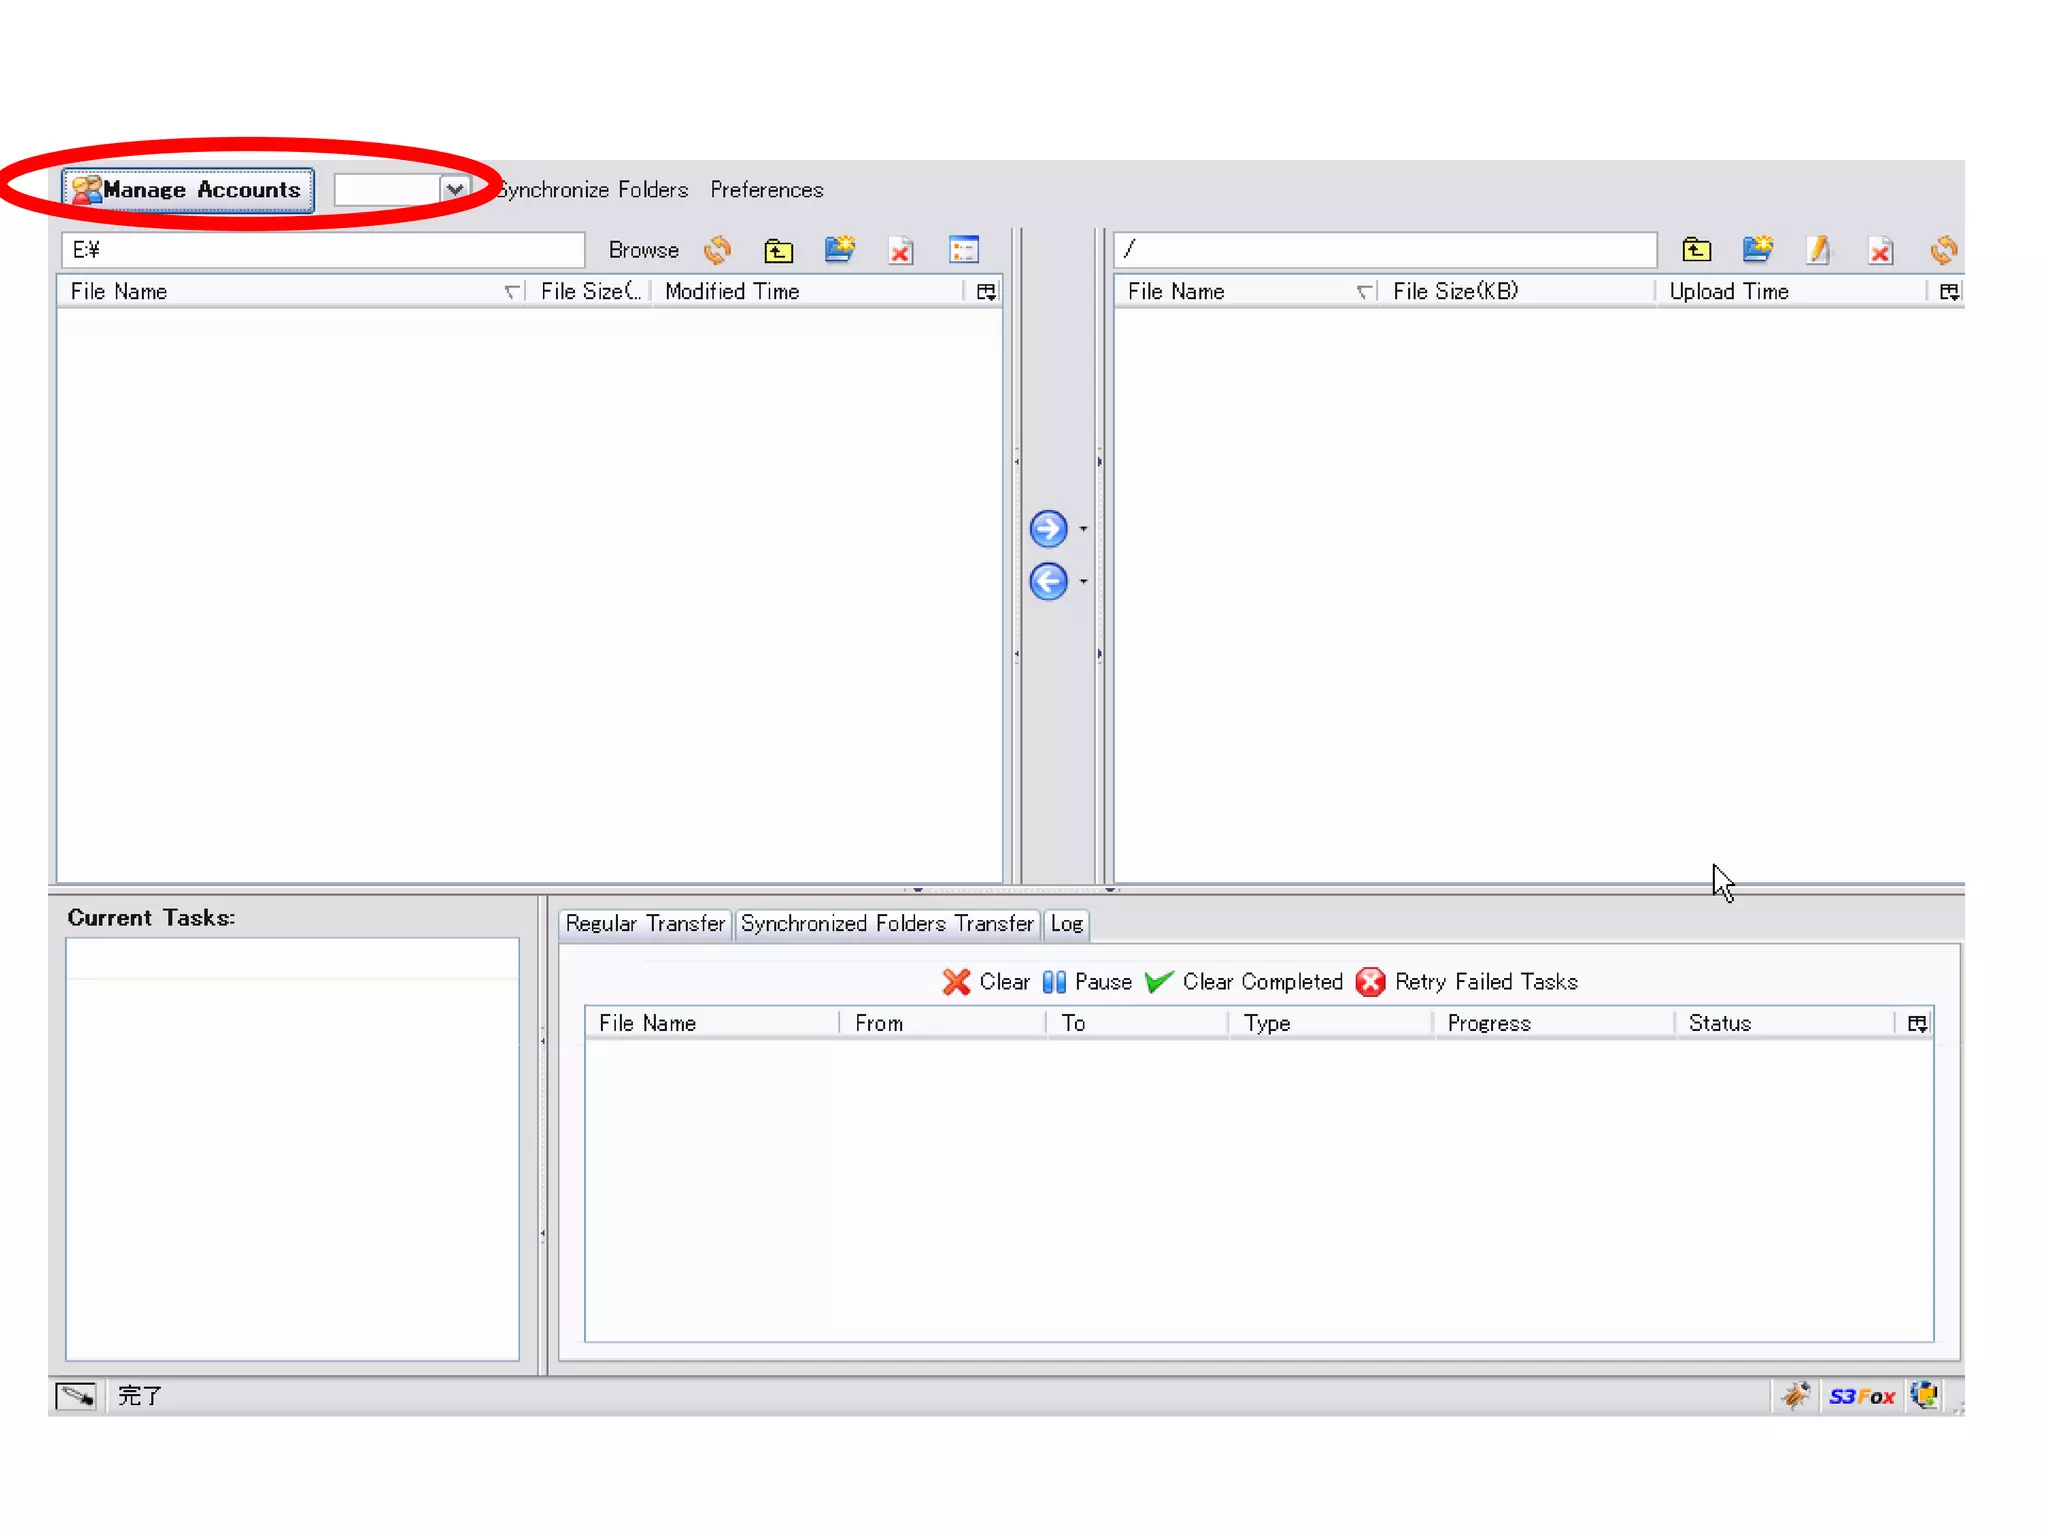
Task: Sort local files by Modified Time
Action: pyautogui.click(x=807, y=292)
